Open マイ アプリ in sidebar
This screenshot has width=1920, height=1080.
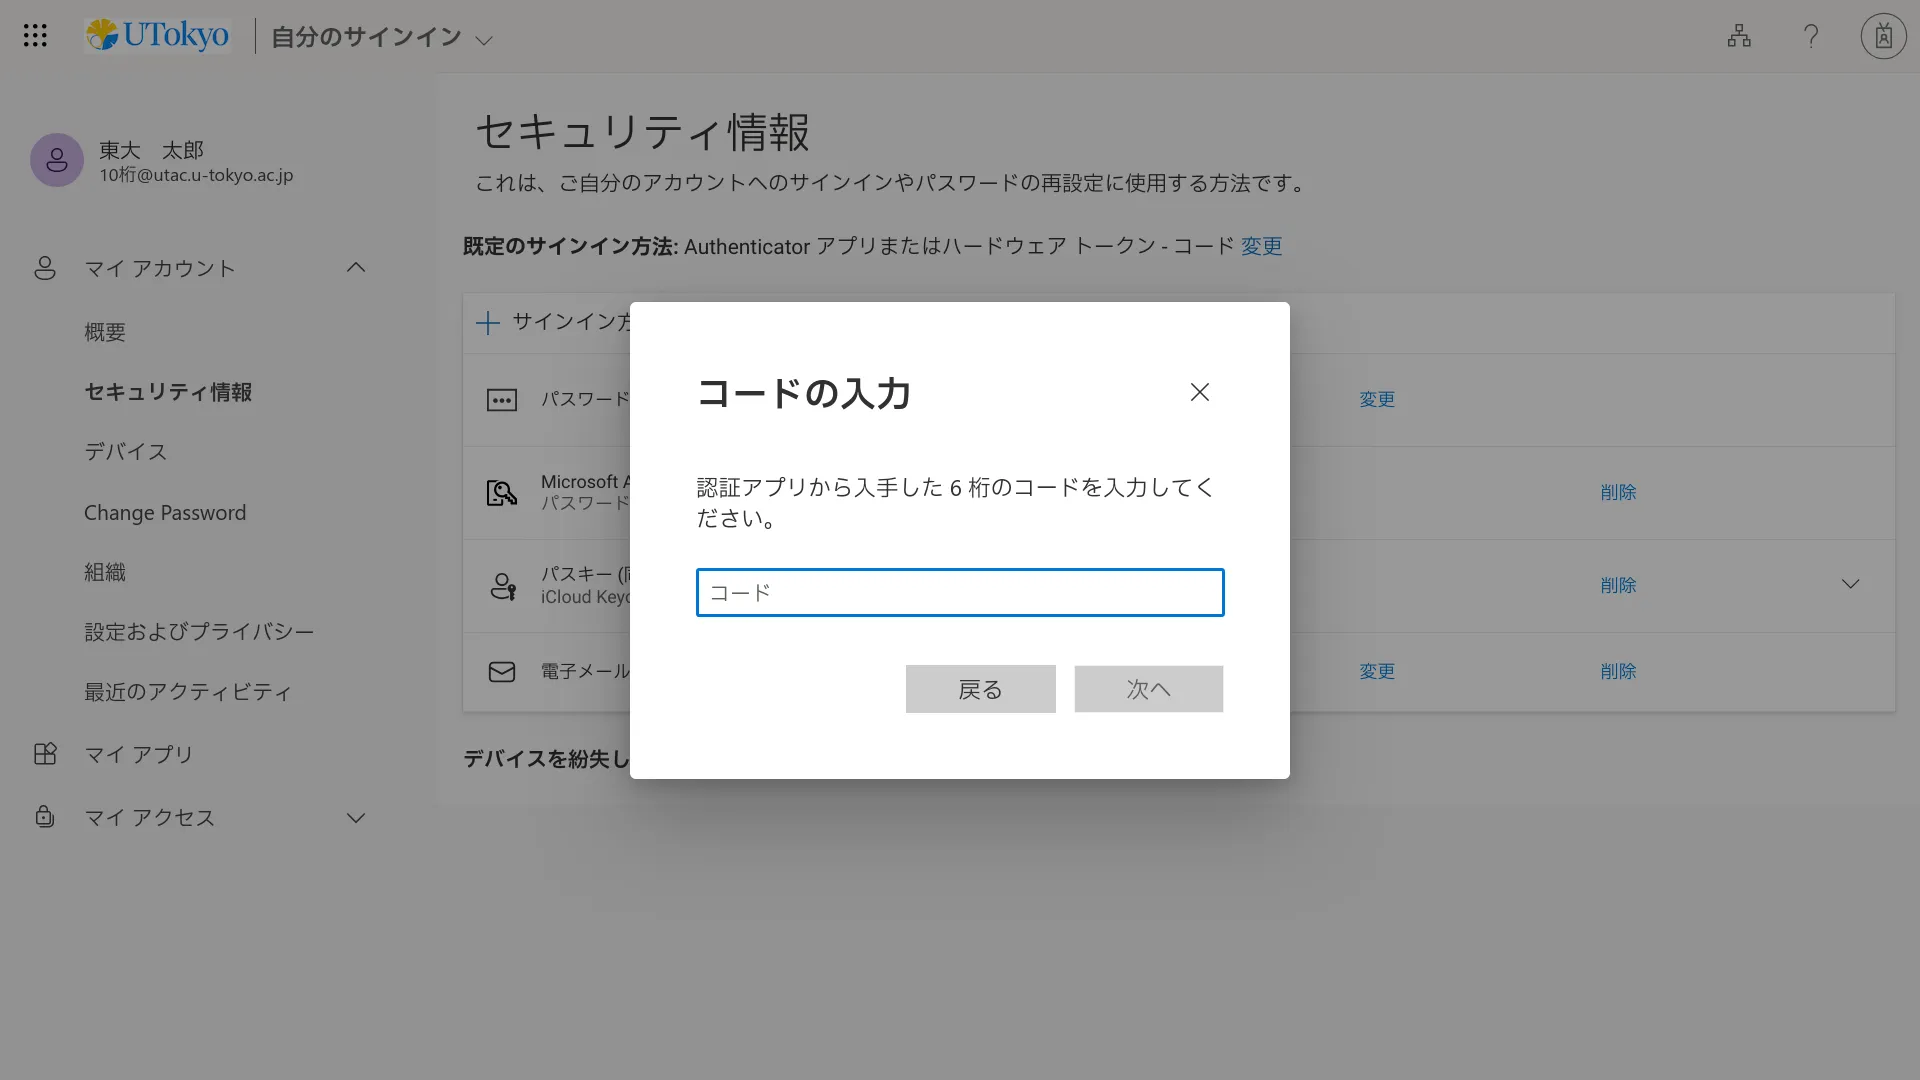(138, 755)
